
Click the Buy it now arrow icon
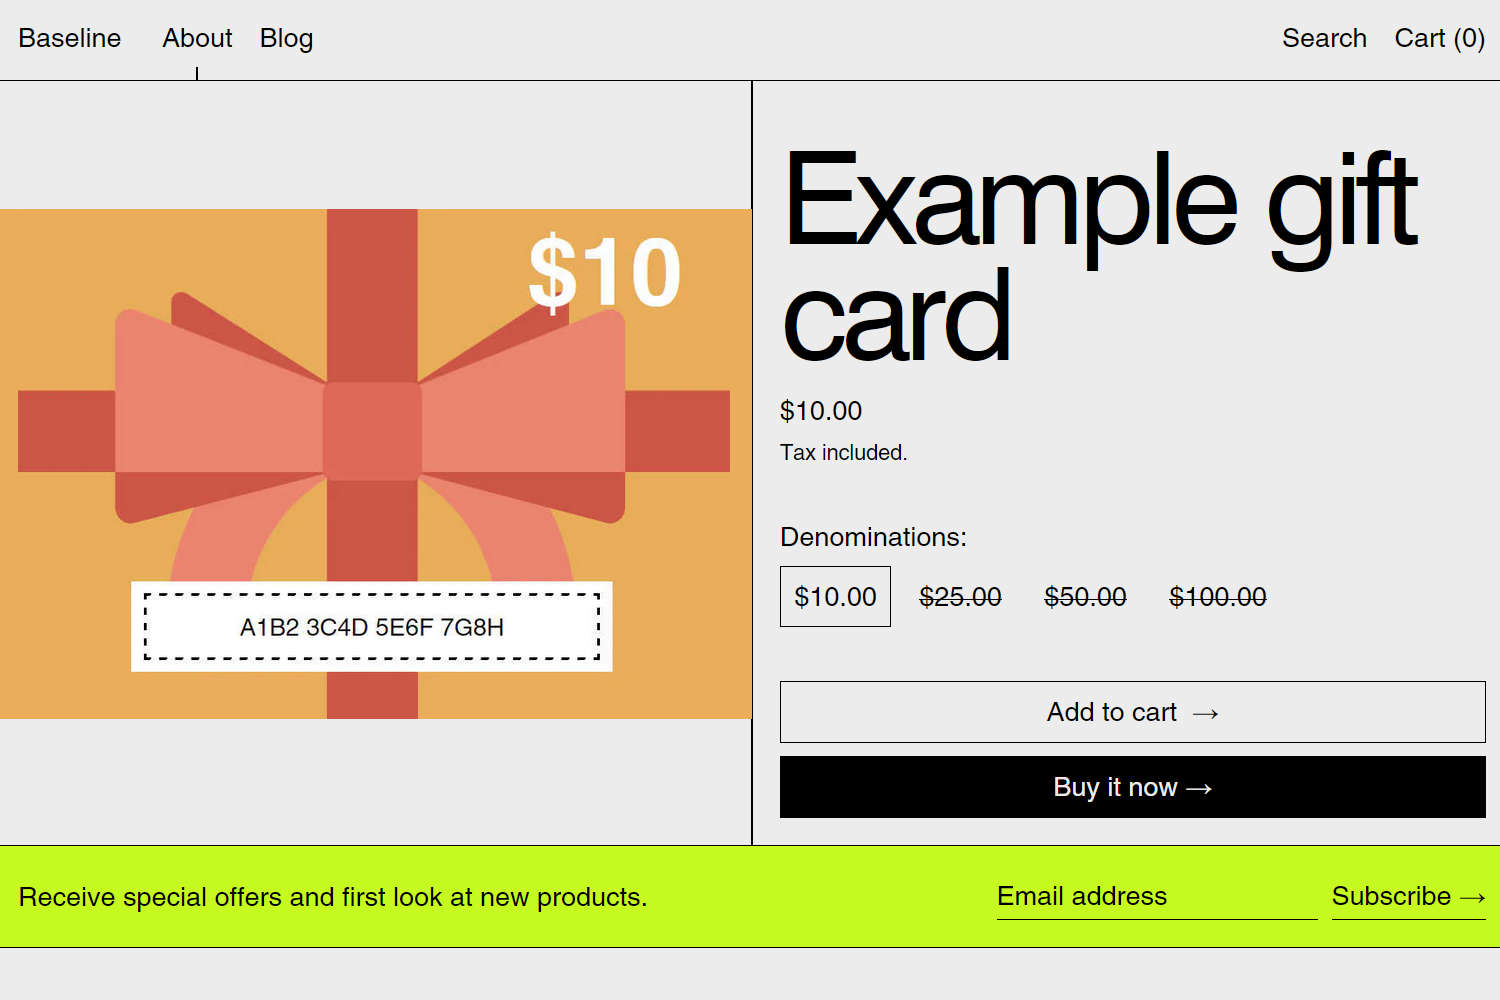click(x=1198, y=787)
